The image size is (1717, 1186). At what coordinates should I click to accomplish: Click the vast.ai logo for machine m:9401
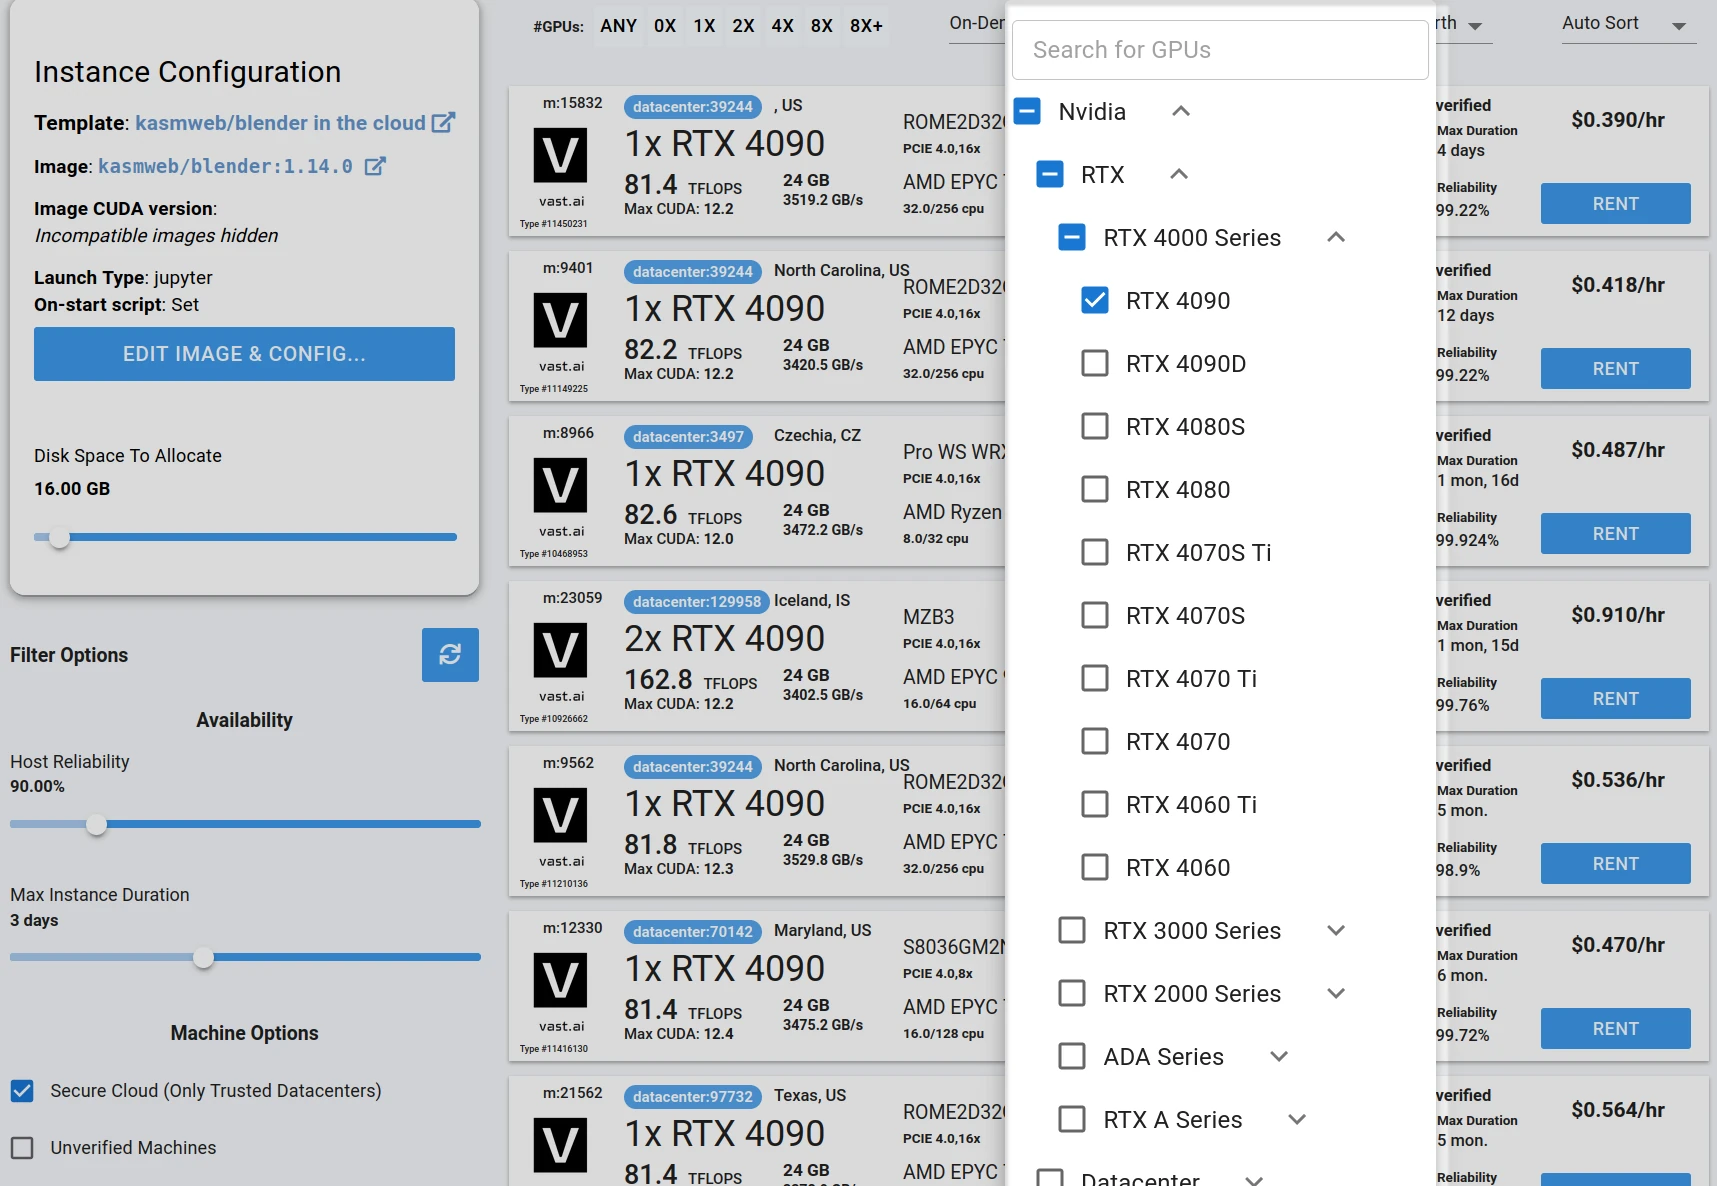click(x=560, y=320)
